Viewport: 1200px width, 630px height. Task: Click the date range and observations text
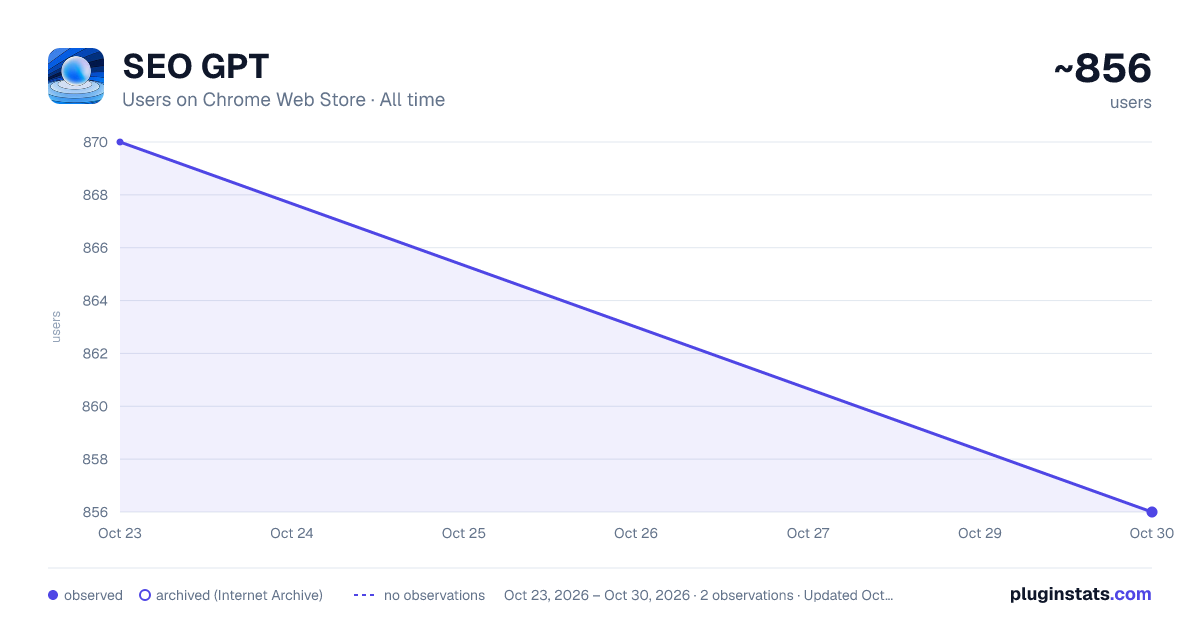698,595
